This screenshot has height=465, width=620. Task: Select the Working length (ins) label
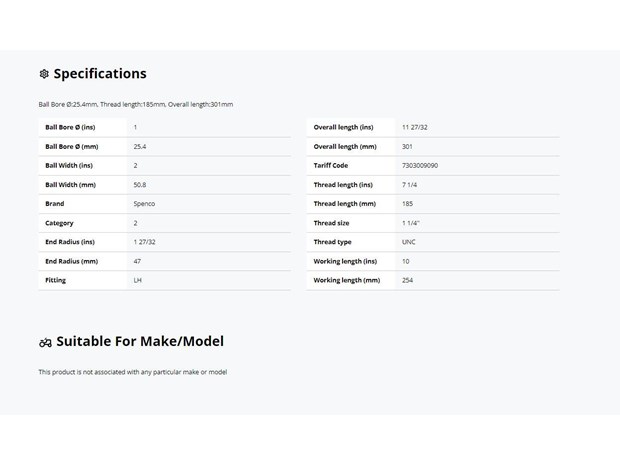point(345,261)
